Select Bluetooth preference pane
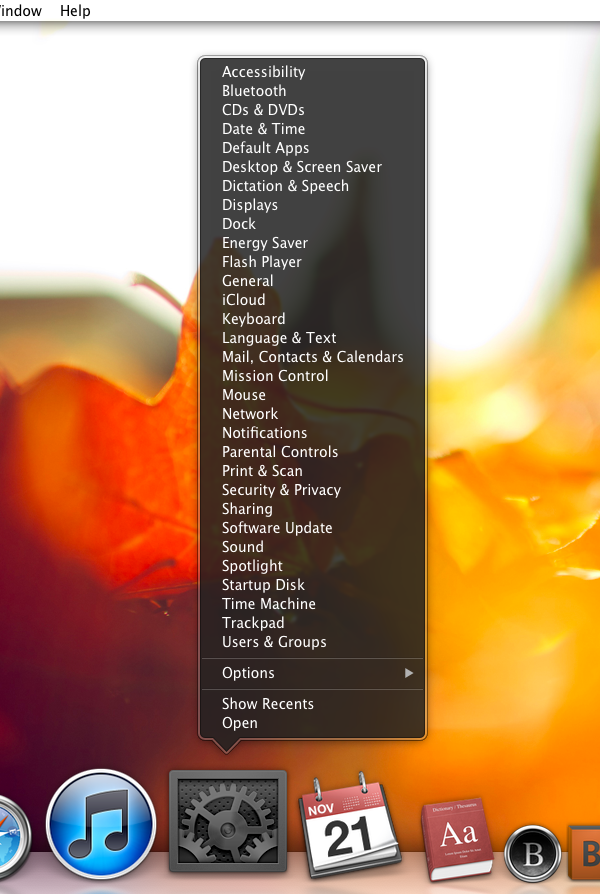Screen dimensions: 600x894 coord(254,91)
